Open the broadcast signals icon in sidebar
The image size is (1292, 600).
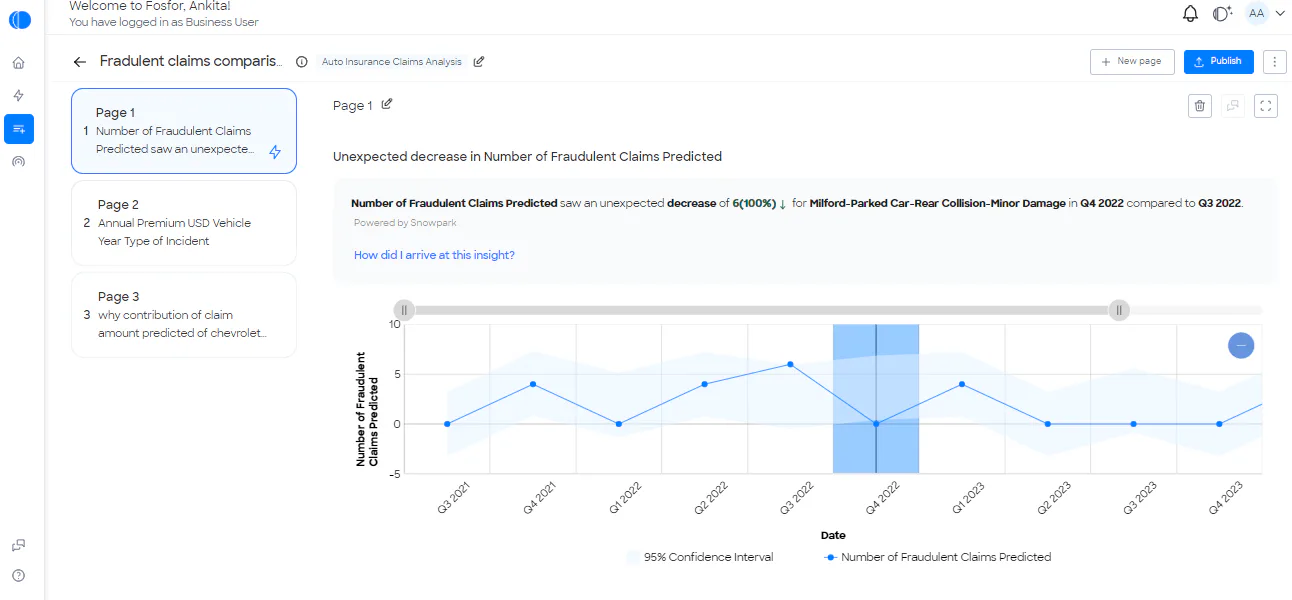[18, 161]
